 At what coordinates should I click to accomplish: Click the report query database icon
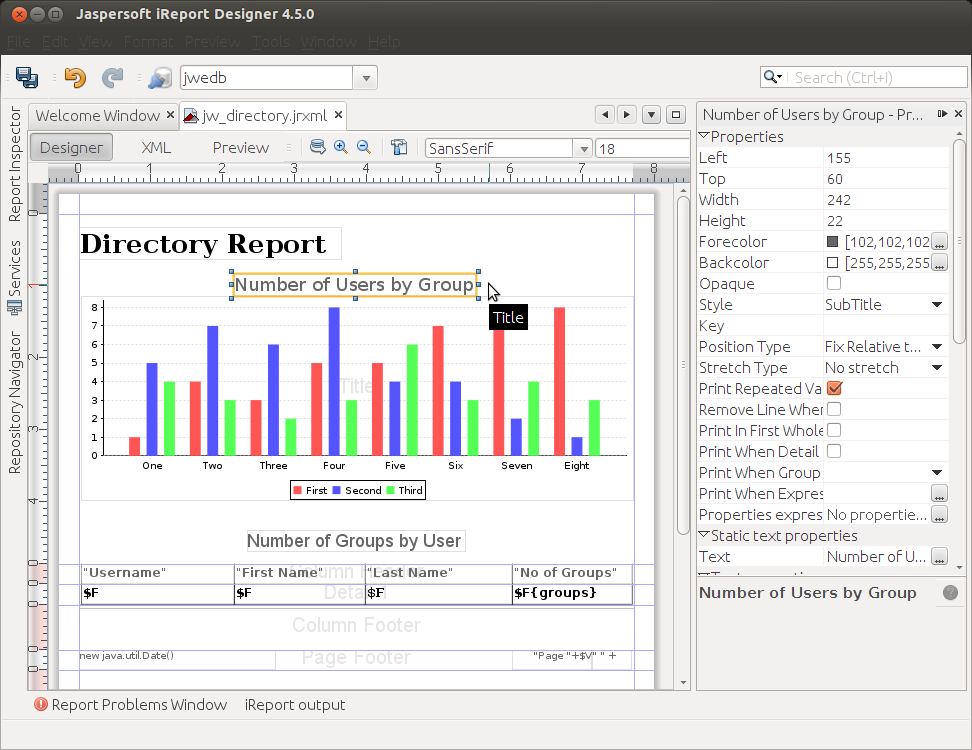click(x=317, y=147)
